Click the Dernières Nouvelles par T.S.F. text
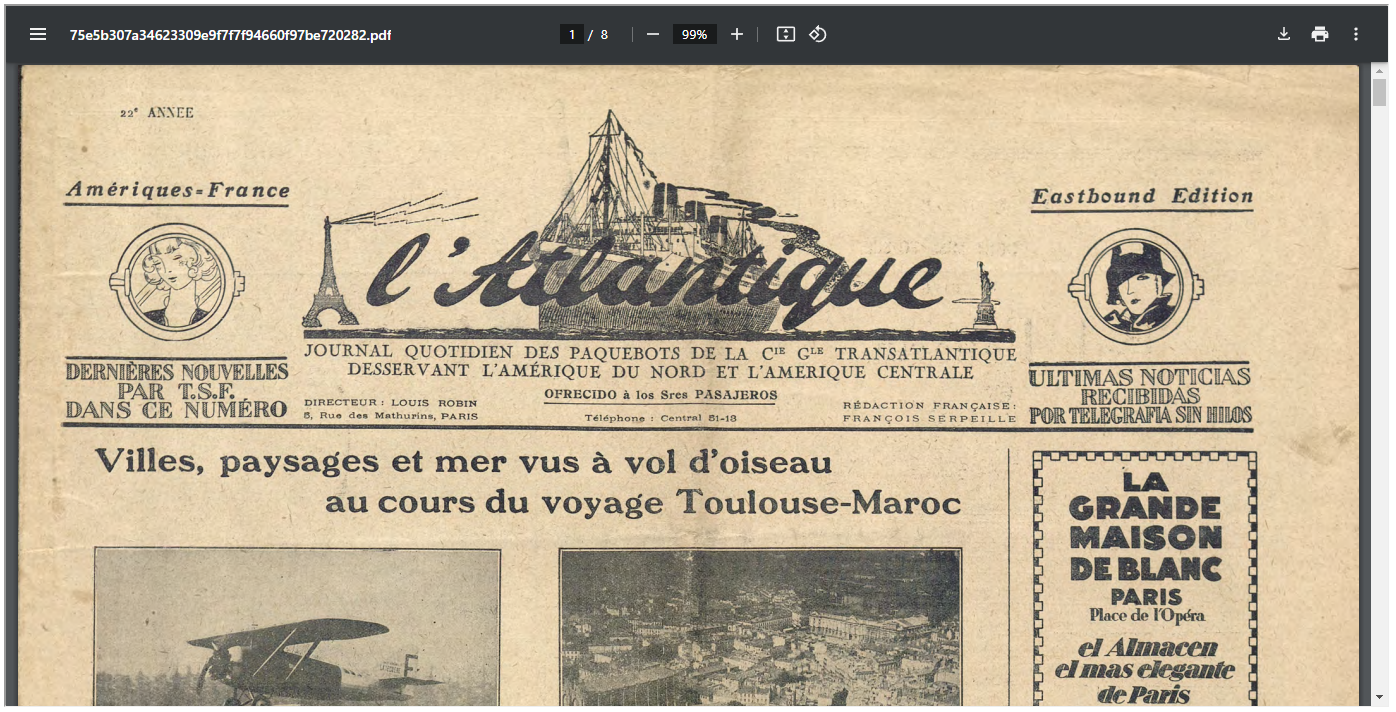This screenshot has height=712, width=1396. pos(177,391)
